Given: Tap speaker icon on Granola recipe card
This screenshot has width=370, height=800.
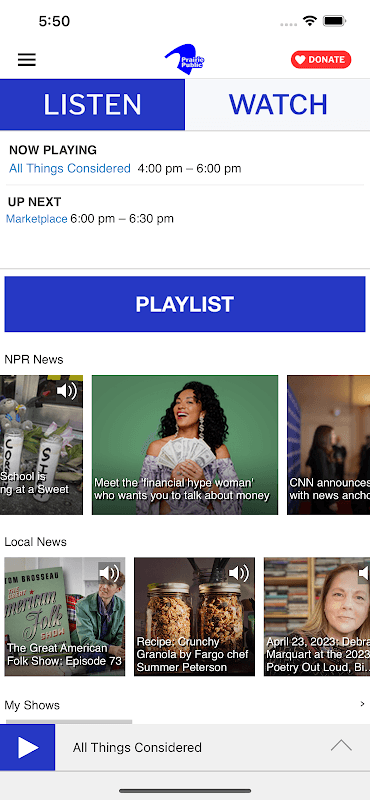Looking at the screenshot, I should [238, 573].
